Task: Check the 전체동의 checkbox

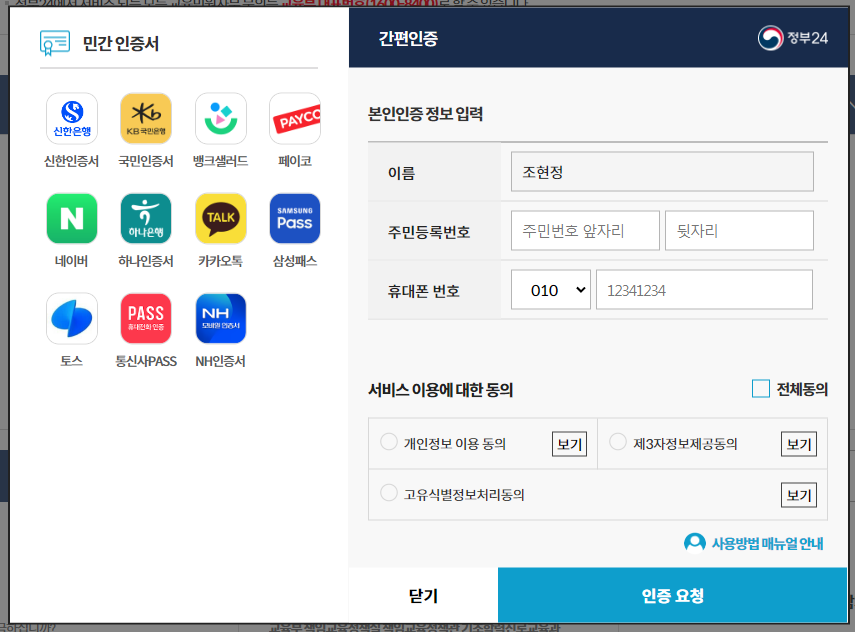Action: pos(761,389)
